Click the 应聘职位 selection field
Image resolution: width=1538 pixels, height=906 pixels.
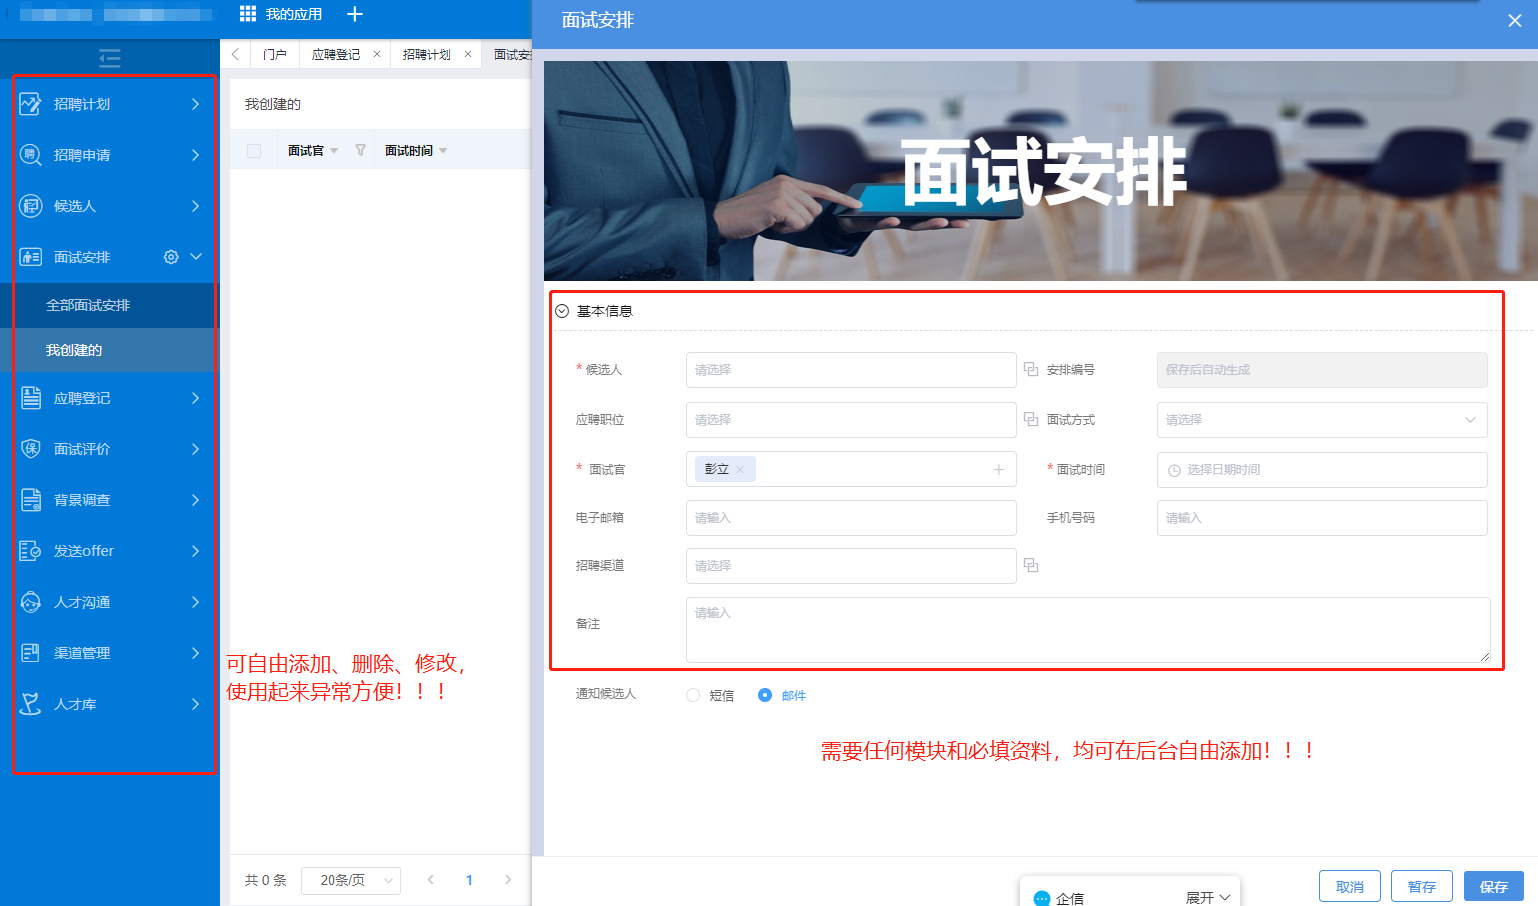click(851, 420)
